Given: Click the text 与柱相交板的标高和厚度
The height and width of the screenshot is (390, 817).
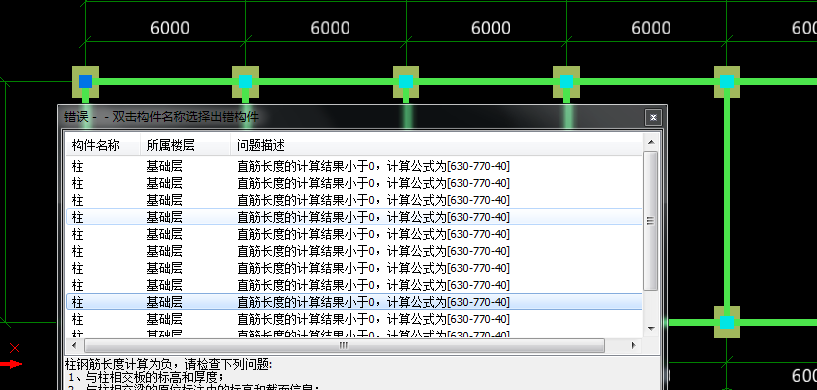Looking at the screenshot, I should click(153, 376).
